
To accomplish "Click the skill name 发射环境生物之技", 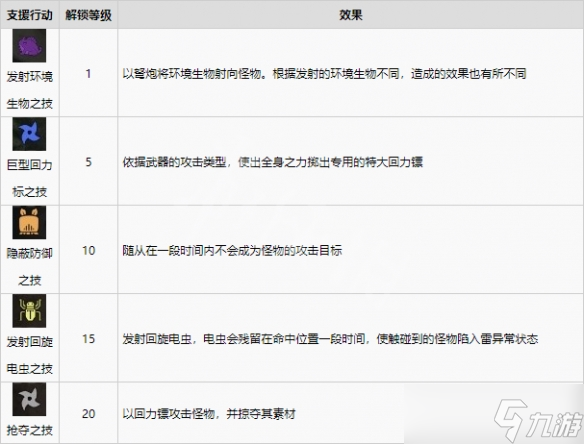I will [30, 90].
